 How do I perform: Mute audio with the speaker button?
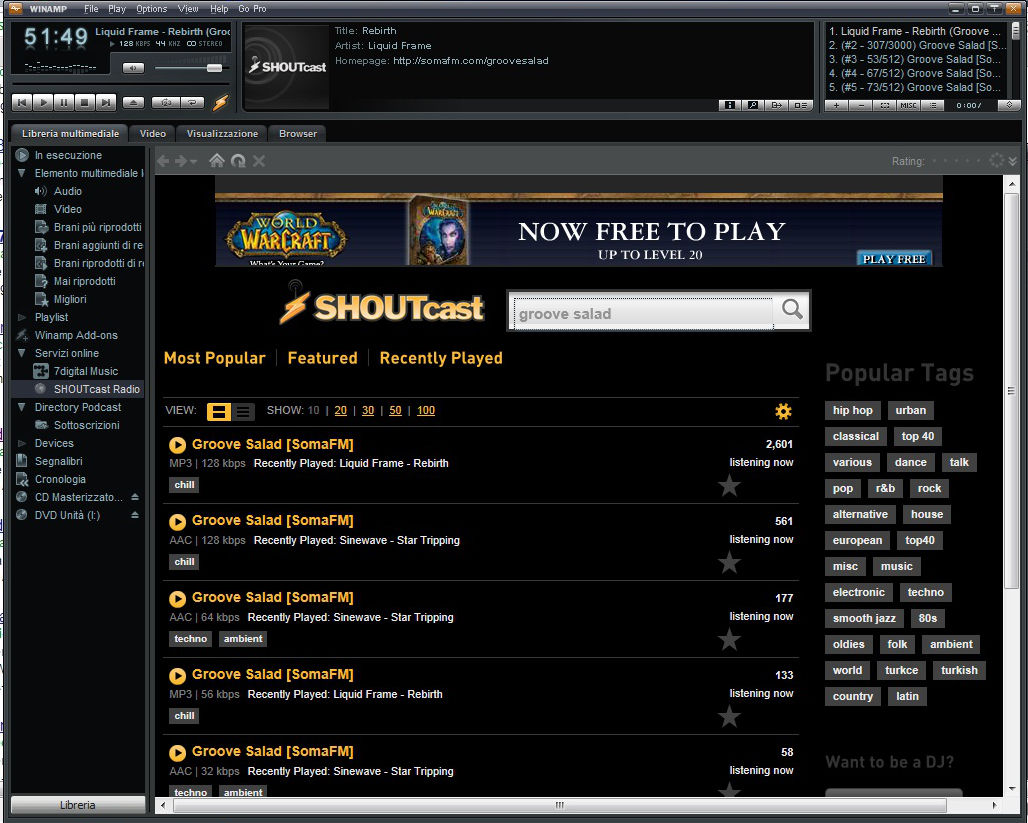(133, 68)
